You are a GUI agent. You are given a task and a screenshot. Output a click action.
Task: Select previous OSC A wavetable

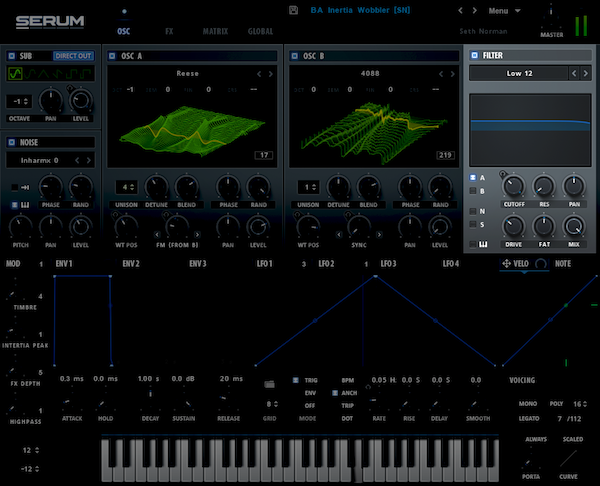pyautogui.click(x=259, y=74)
